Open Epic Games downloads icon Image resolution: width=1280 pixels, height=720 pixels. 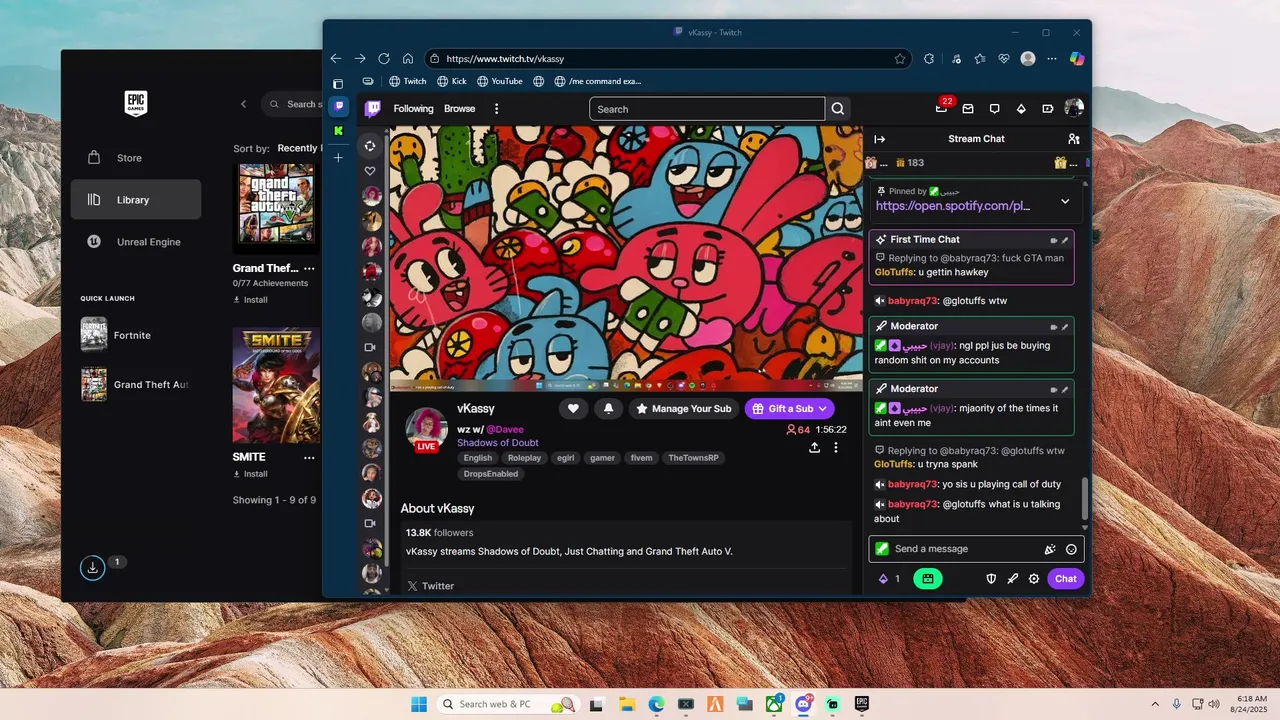pos(92,567)
